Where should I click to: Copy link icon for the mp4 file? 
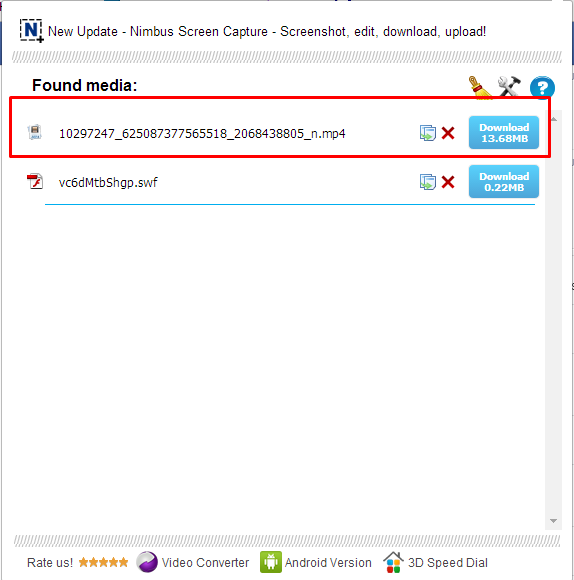click(428, 133)
